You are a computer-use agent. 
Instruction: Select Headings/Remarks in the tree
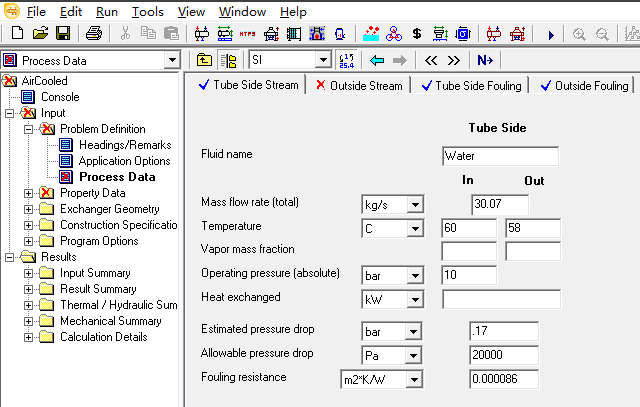tap(125, 145)
